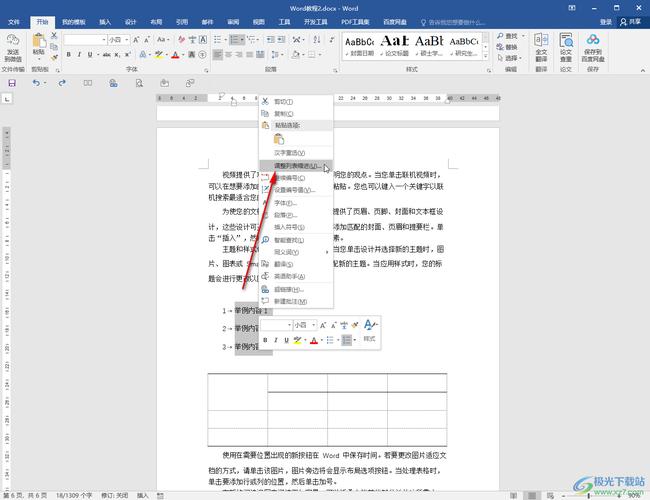Click the Save icon in quick access toolbar

(12, 83)
